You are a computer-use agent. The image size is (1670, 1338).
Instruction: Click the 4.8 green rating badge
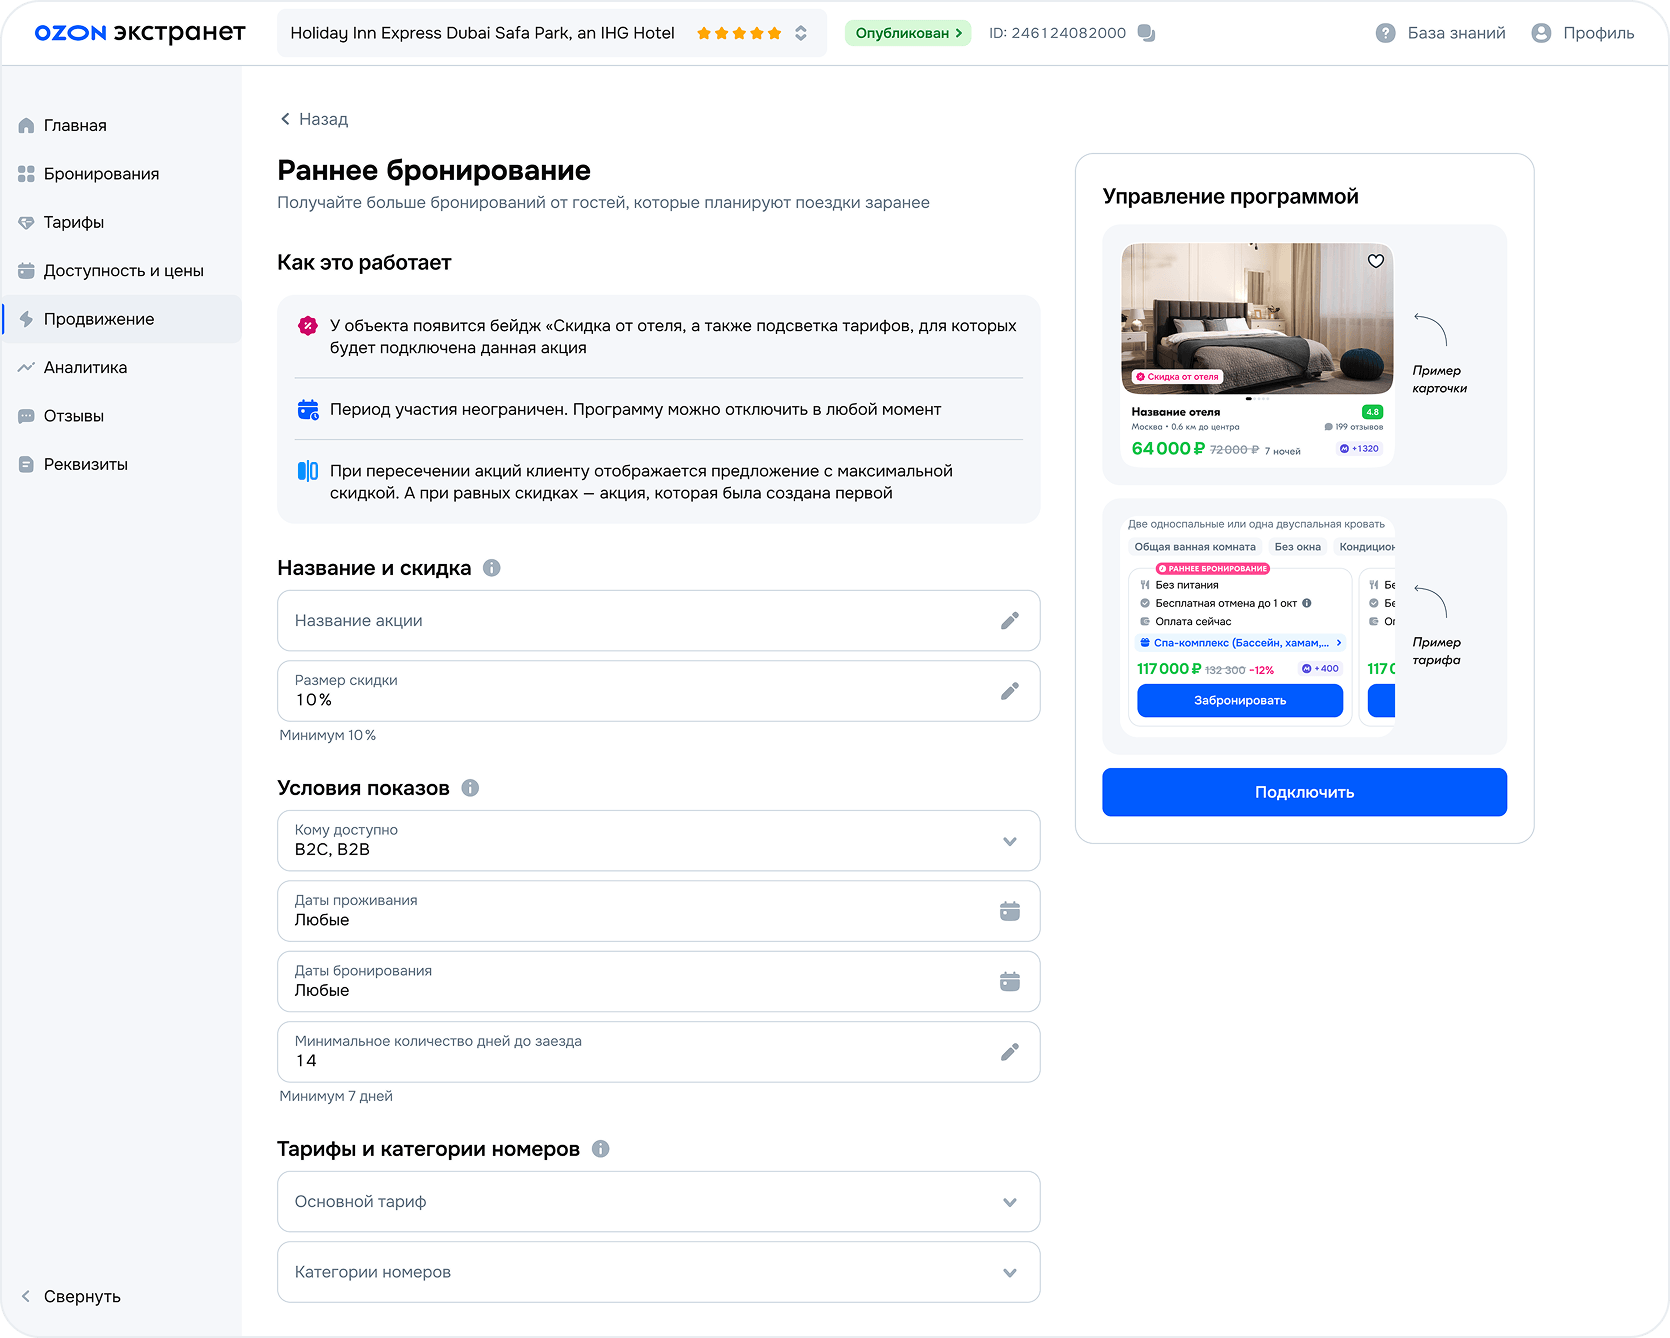point(1372,412)
